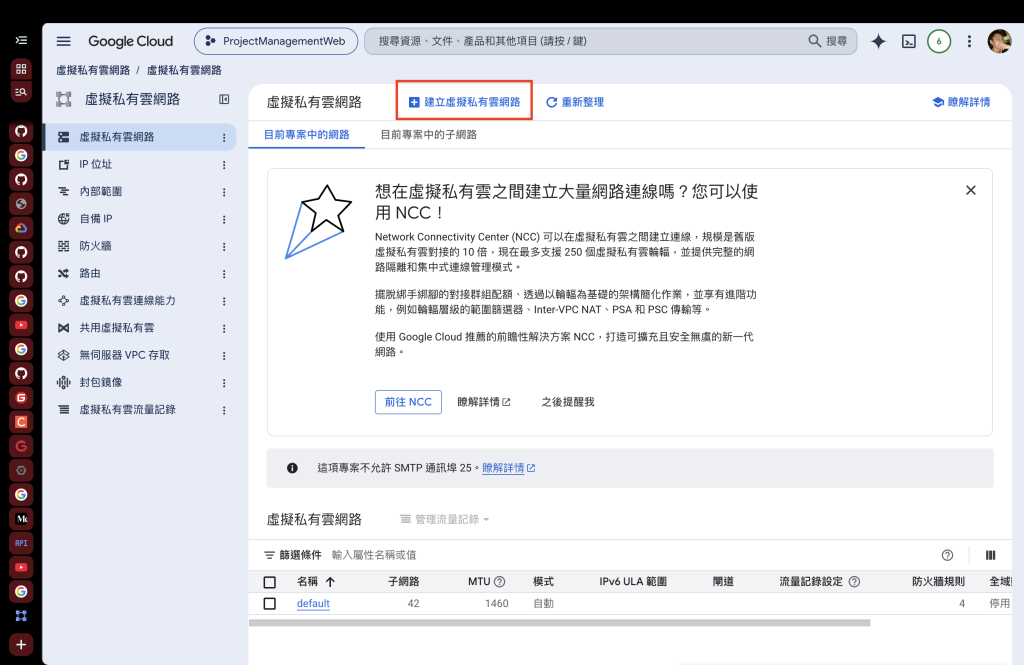1024x665 pixels.
Task: Close the NCC promotion card
Action: pos(971,190)
